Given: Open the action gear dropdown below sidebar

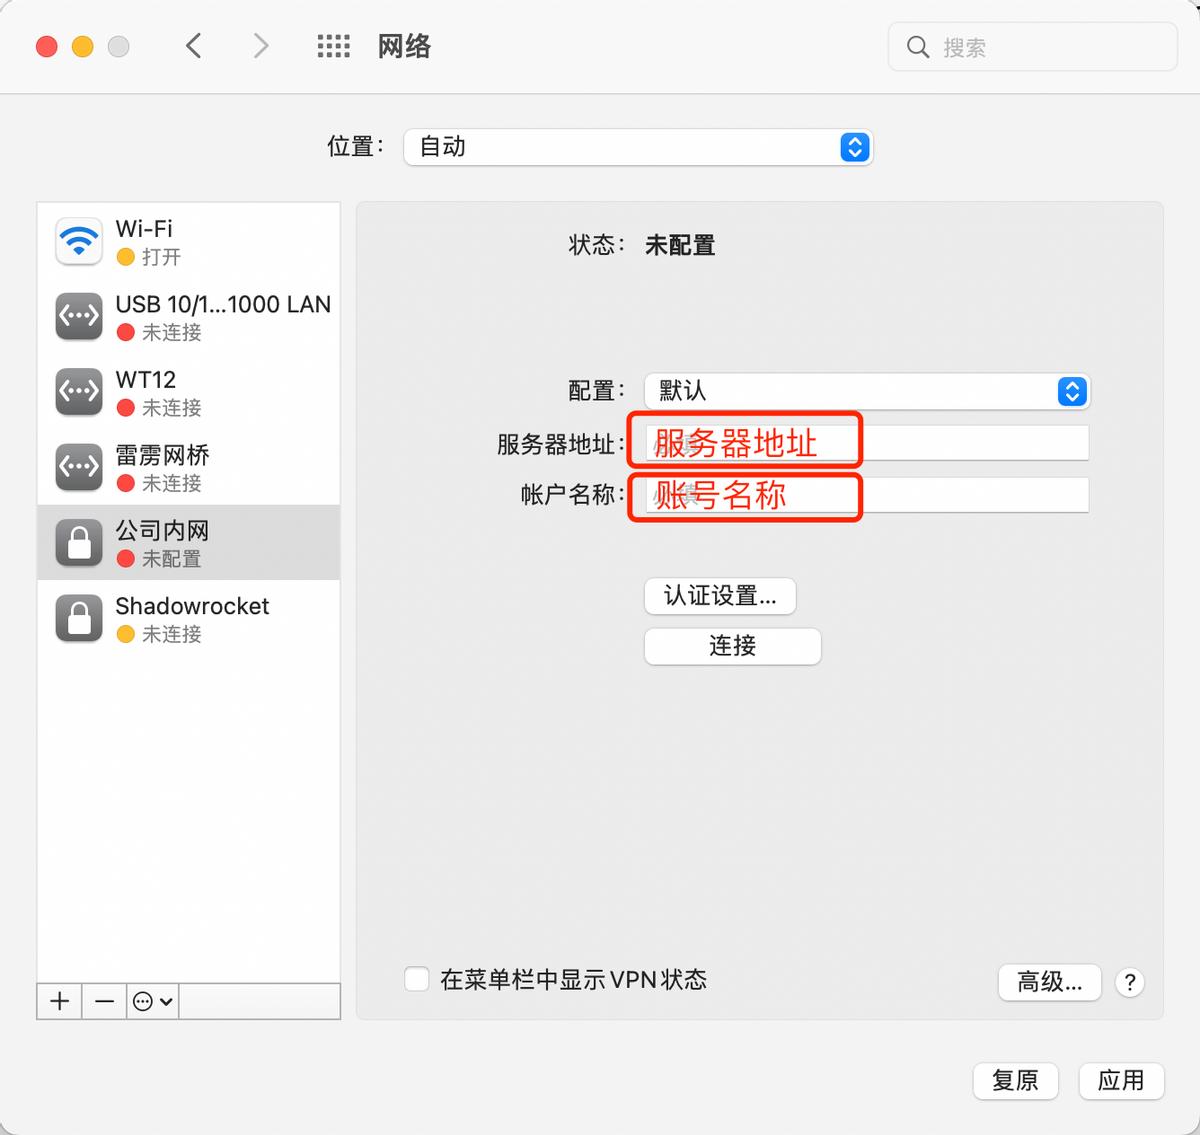Looking at the screenshot, I should click(151, 1001).
